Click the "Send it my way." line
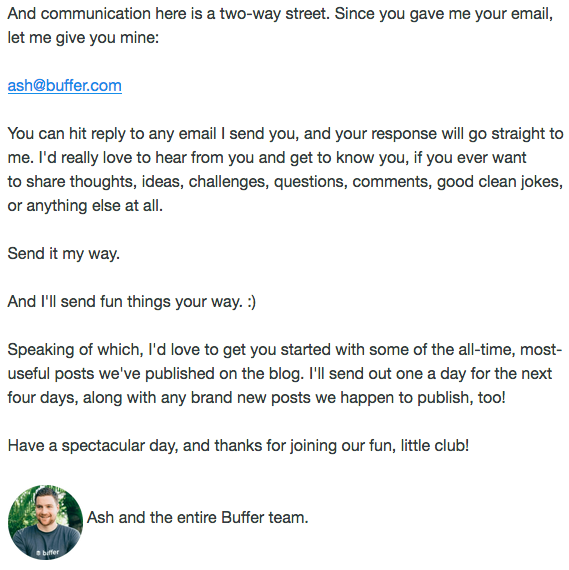Screen dimensions: 569x570 (64, 254)
